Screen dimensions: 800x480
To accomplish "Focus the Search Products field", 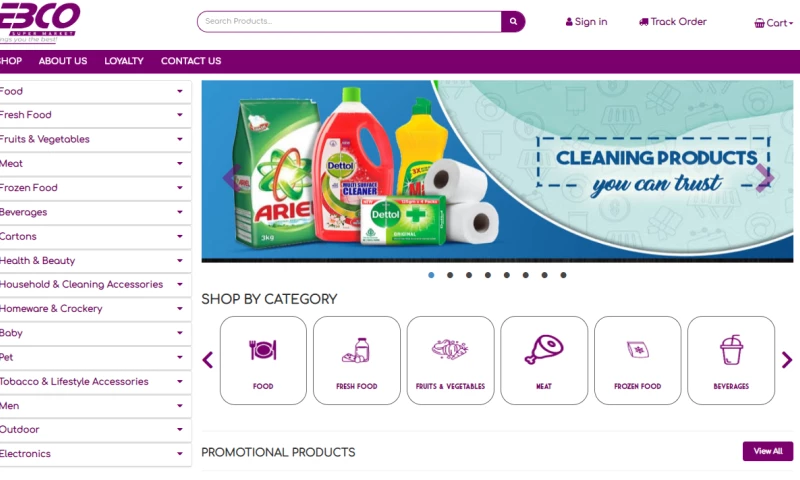I will click(349, 21).
